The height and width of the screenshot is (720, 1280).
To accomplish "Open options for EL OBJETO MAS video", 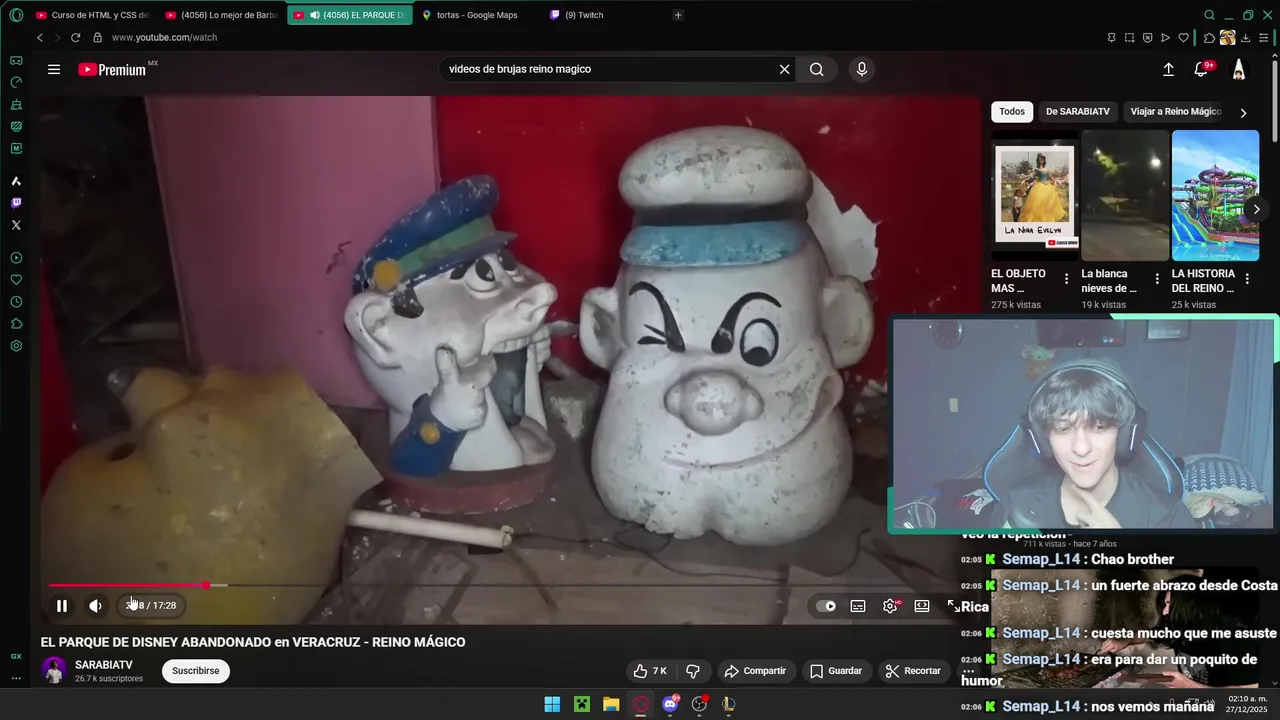I will coord(1066,279).
